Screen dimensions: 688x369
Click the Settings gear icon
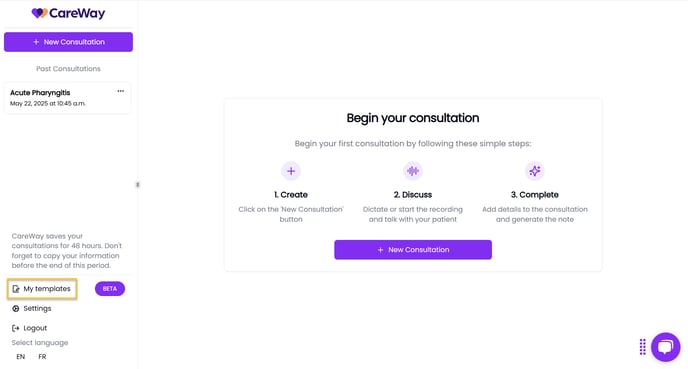[x=16, y=308]
